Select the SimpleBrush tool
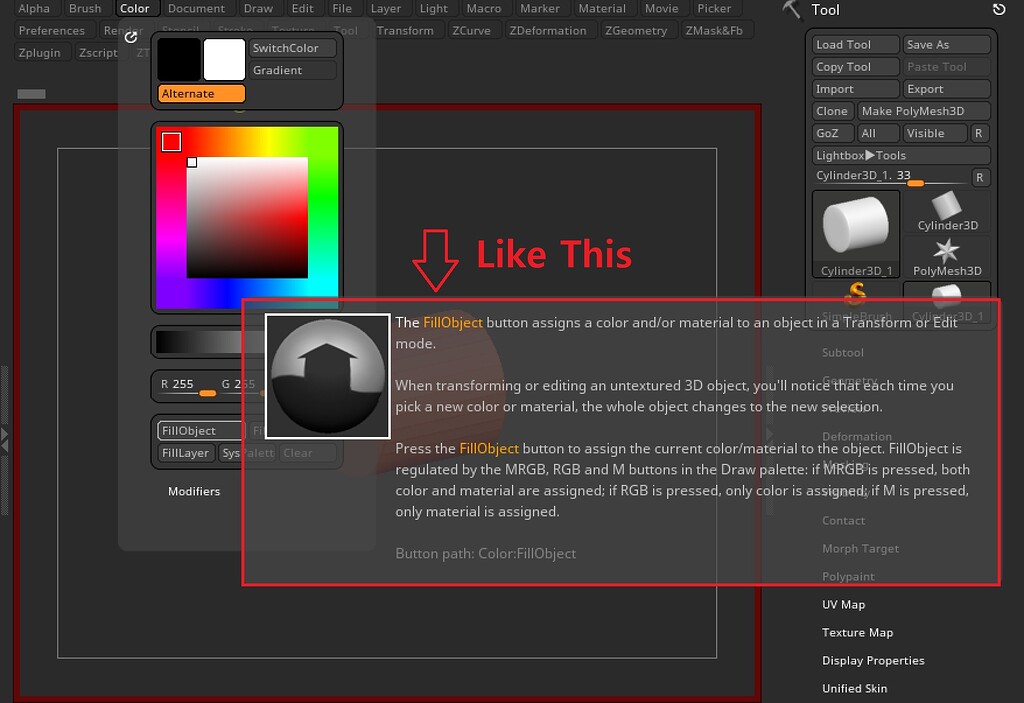The height and width of the screenshot is (703, 1024). [855, 295]
